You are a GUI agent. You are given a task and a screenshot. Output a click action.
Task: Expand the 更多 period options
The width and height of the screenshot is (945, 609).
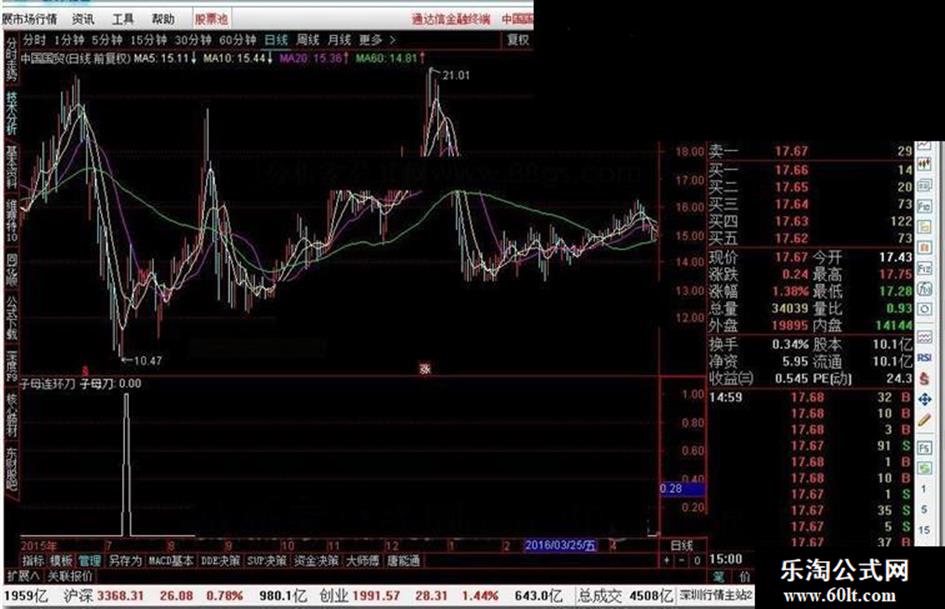[x=377, y=40]
